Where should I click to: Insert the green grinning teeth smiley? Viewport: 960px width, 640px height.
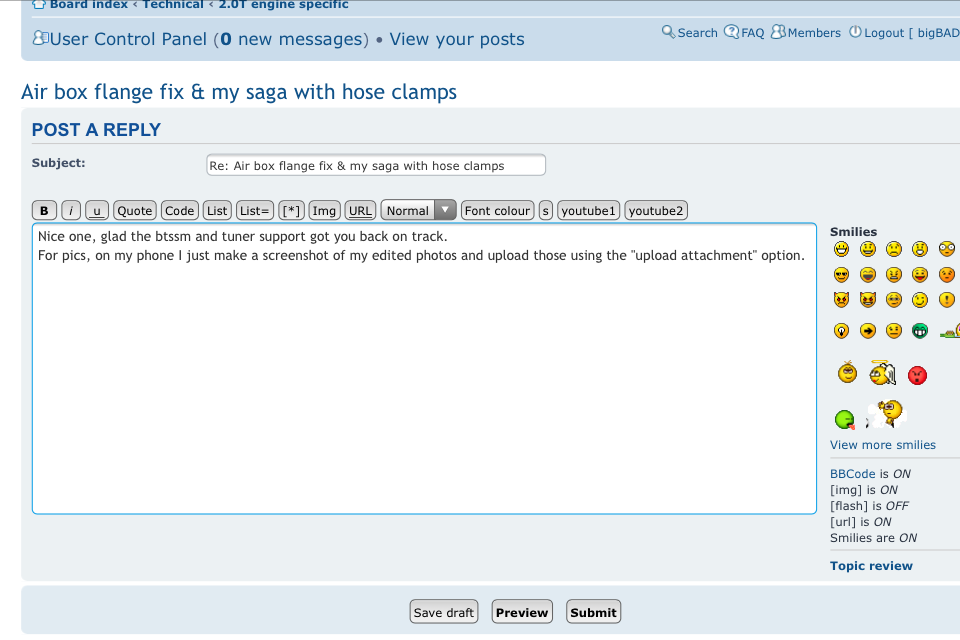click(x=920, y=330)
